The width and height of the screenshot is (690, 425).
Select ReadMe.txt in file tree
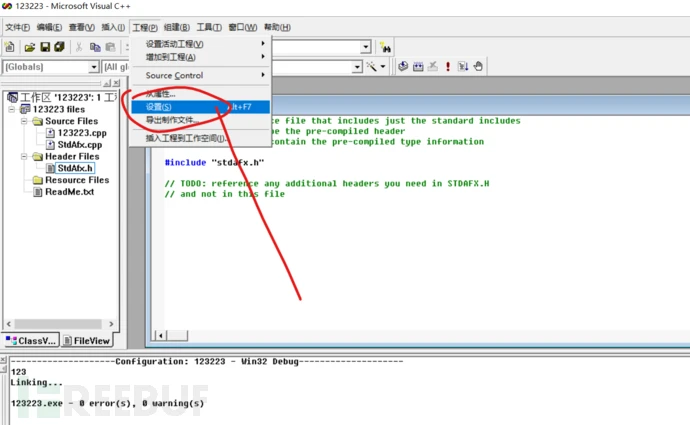(70, 192)
